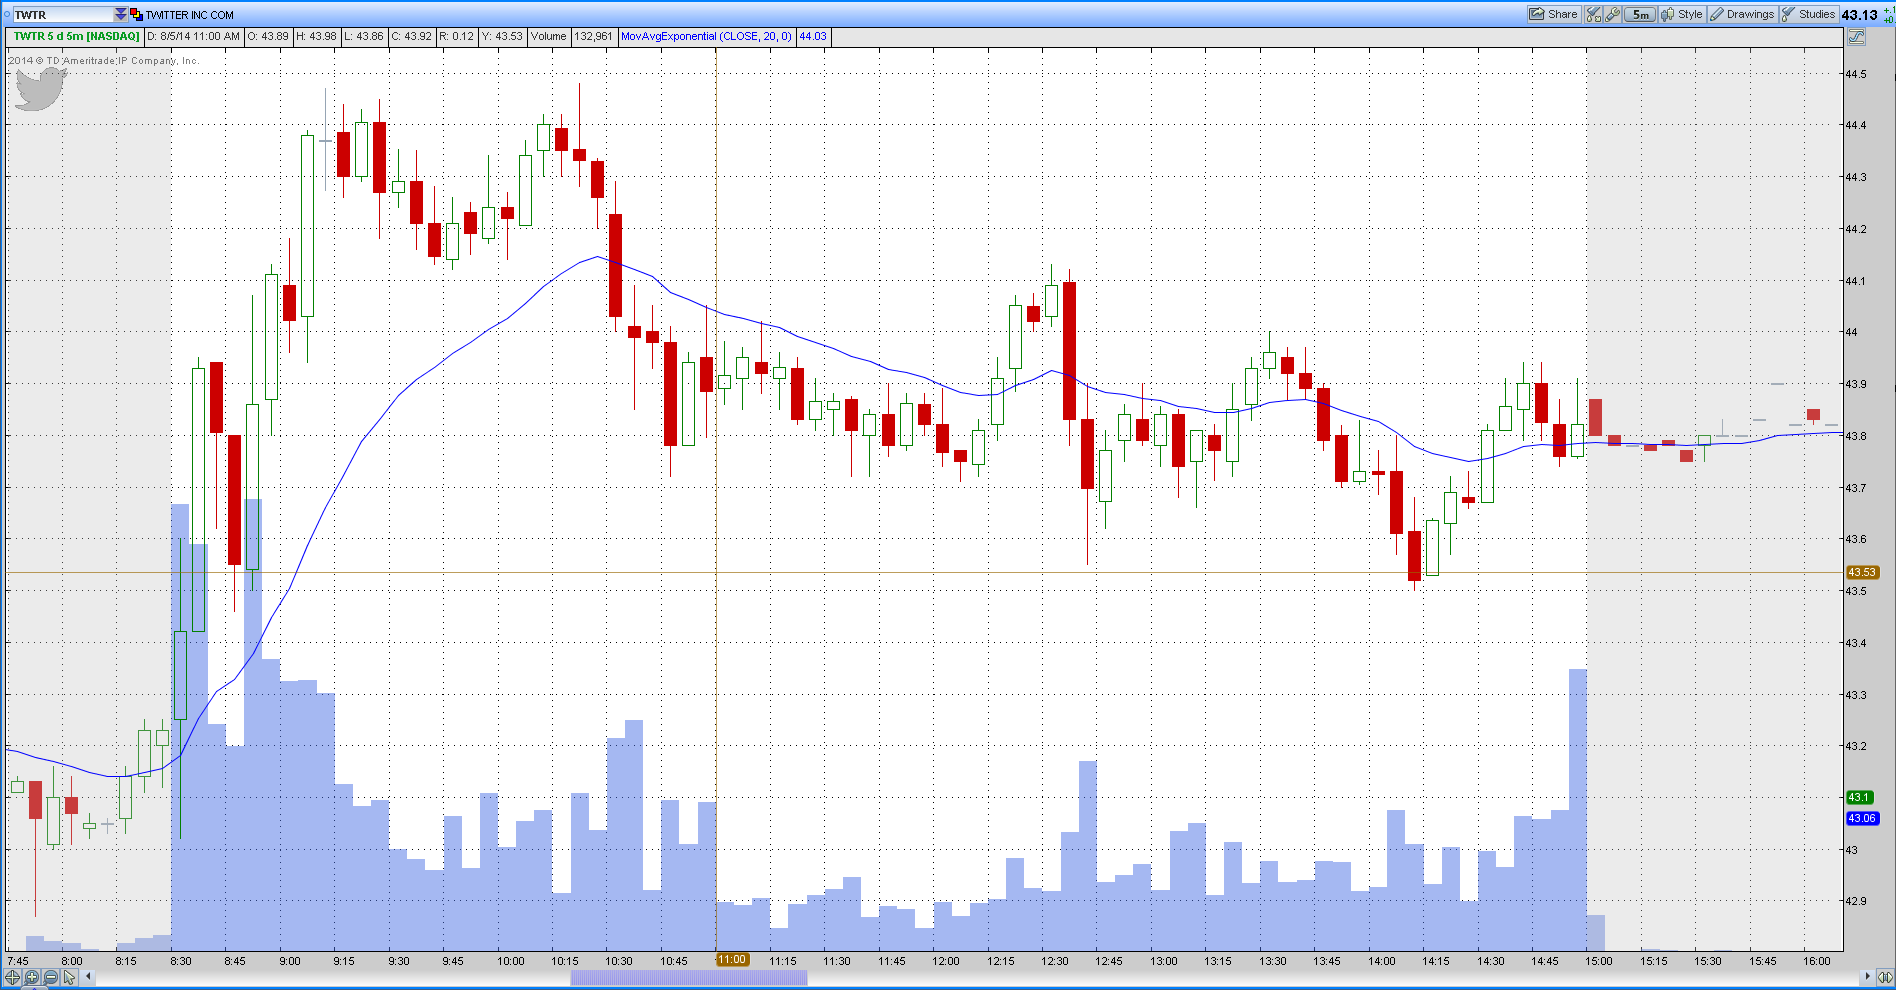This screenshot has height=990, width=1896.
Task: Click the TWITTER INC COM title
Action: 190,15
